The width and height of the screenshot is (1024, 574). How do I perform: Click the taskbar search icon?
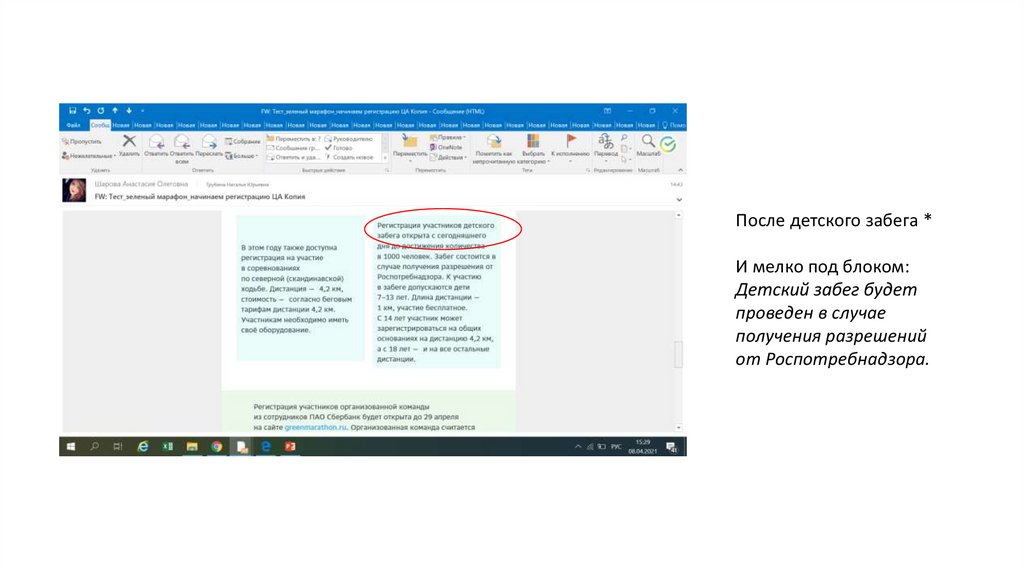pyautogui.click(x=95, y=447)
